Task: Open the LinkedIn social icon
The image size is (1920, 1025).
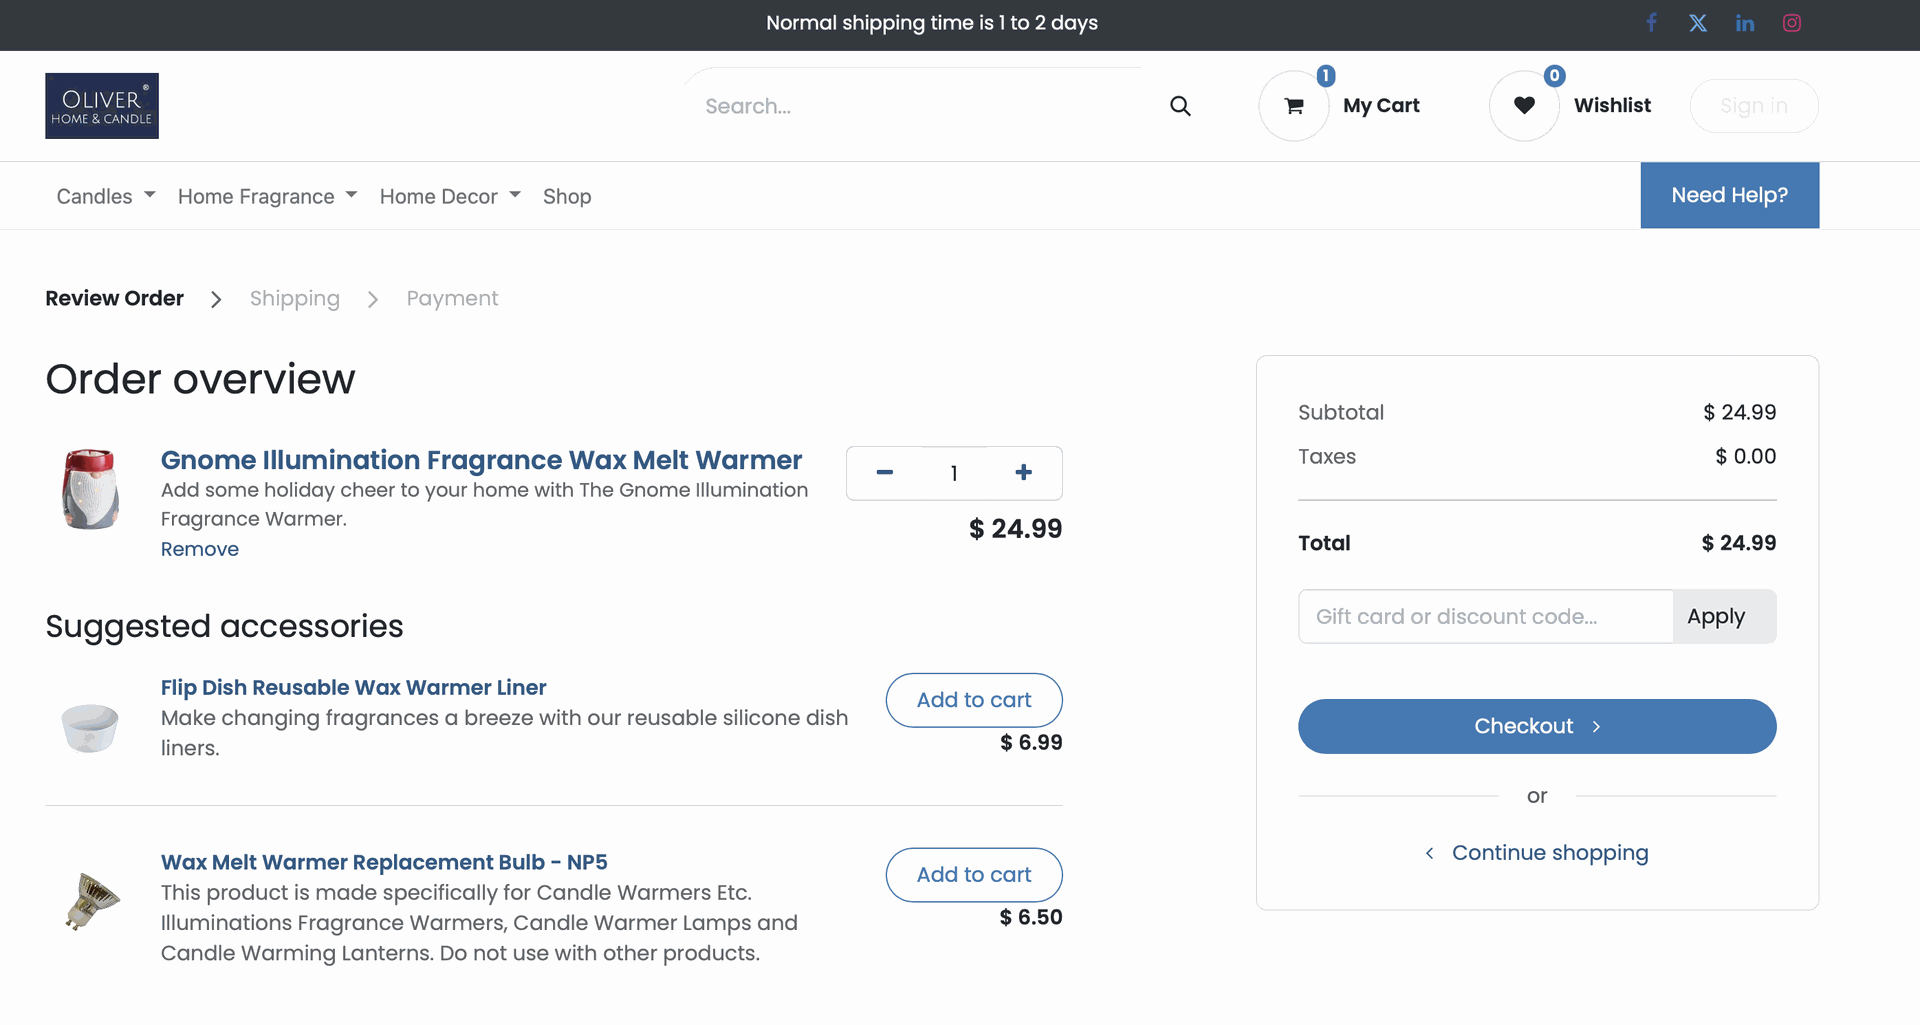Action: point(1745,23)
